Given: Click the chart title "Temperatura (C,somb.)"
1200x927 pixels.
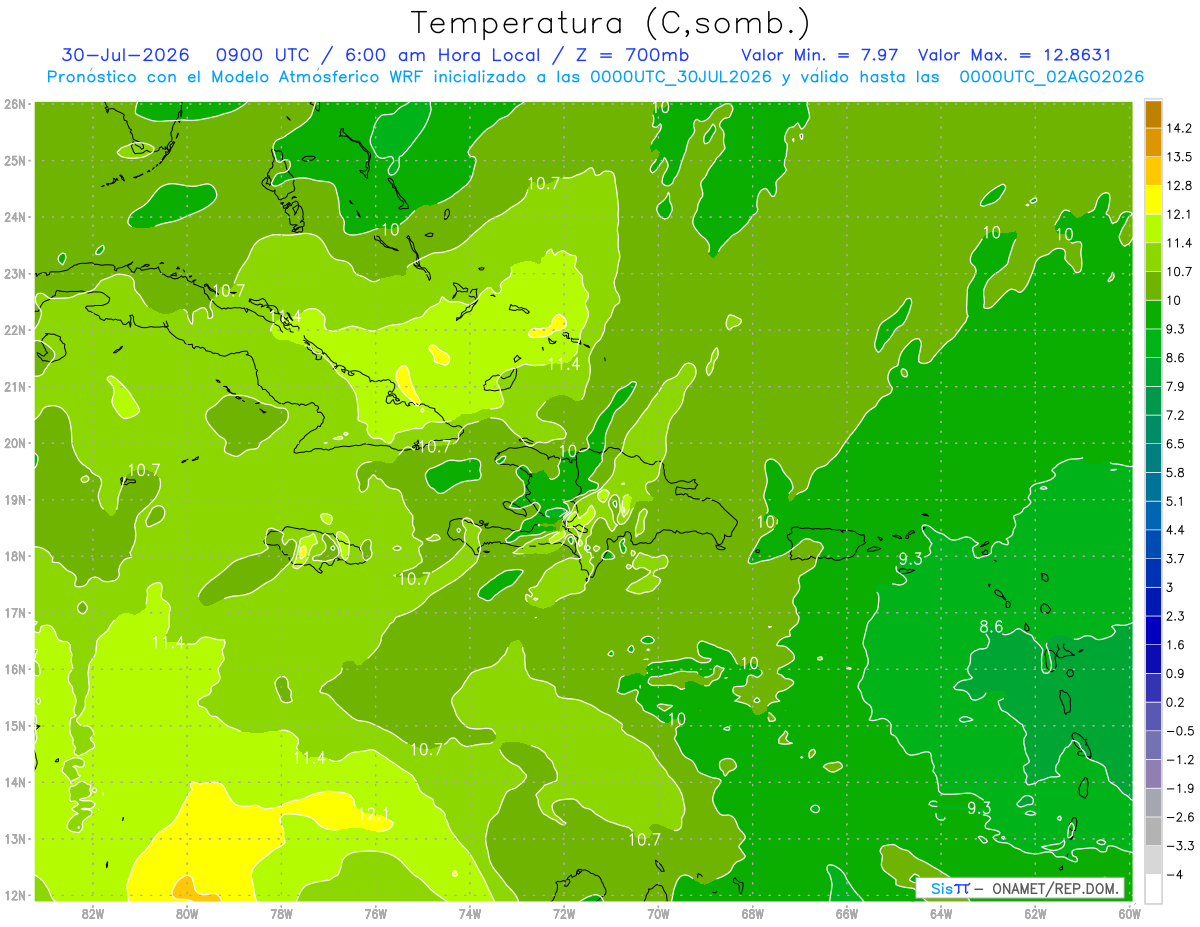Looking at the screenshot, I should tap(611, 22).
